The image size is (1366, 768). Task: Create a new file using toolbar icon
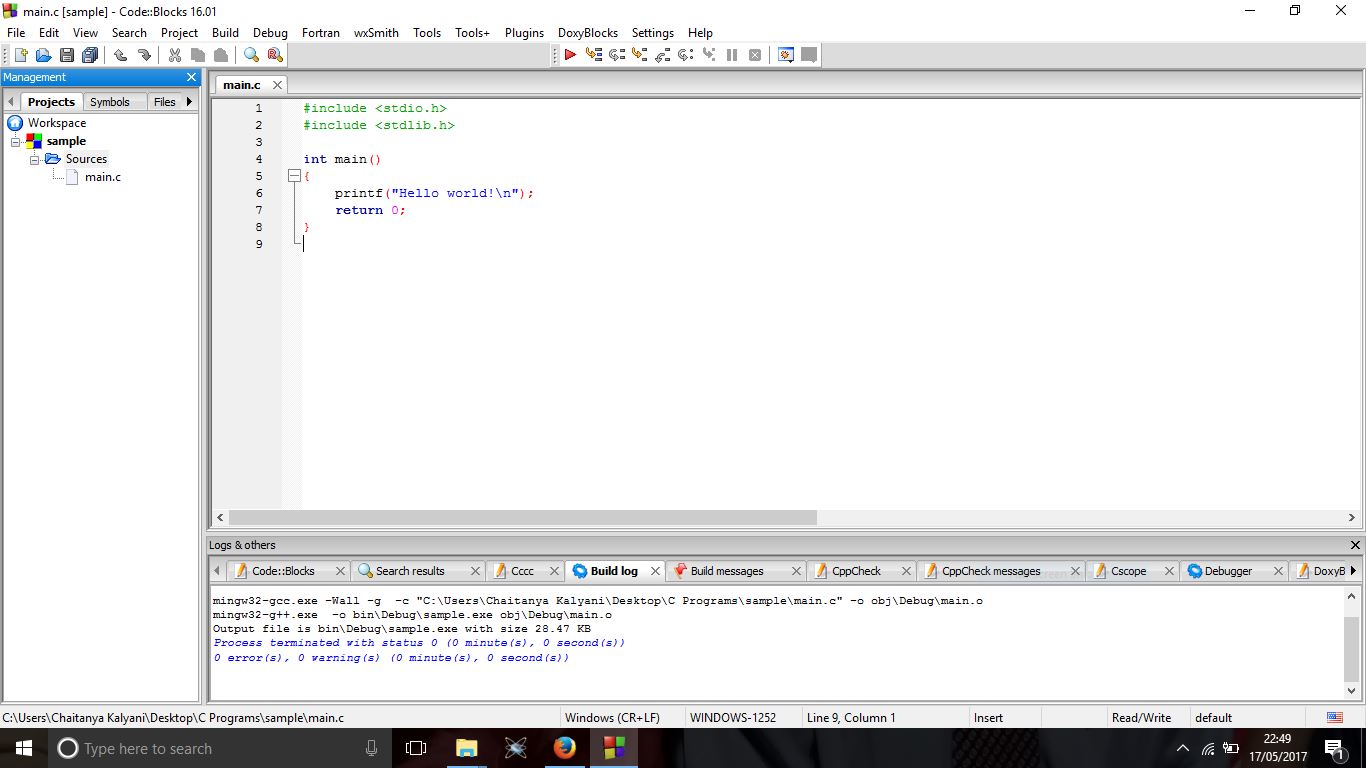click(x=20, y=55)
